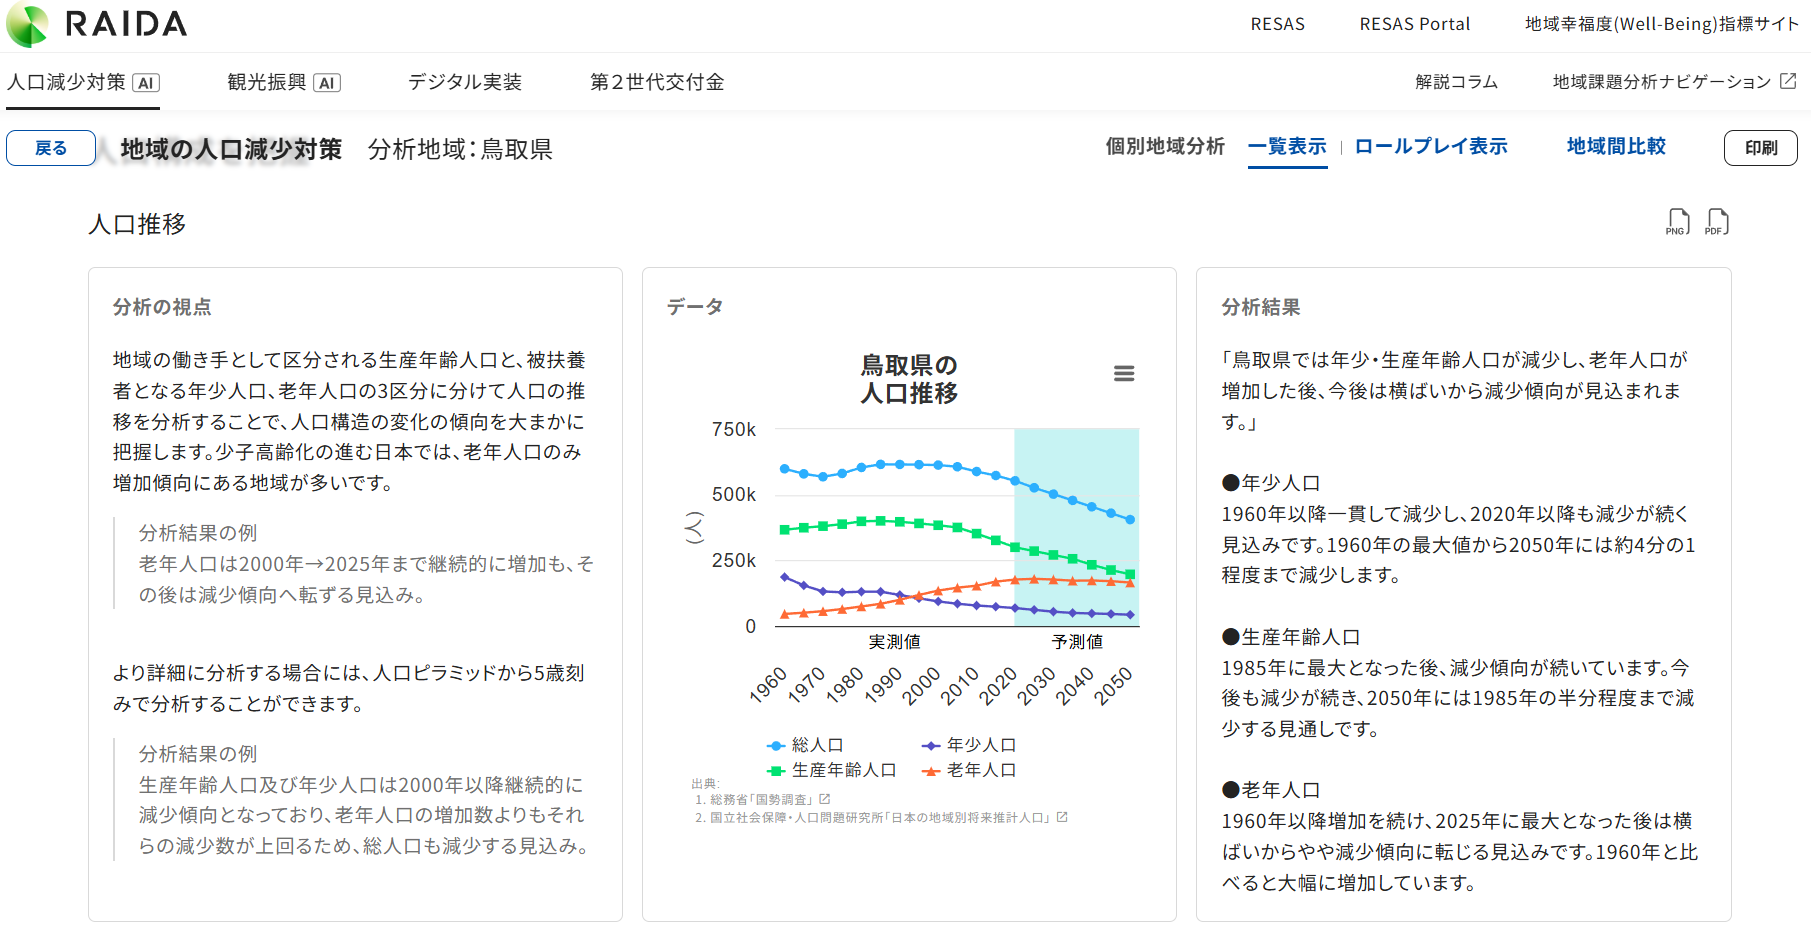The width and height of the screenshot is (1811, 940).
Task: Open external link icon for 国勢調査 source
Action: (825, 799)
